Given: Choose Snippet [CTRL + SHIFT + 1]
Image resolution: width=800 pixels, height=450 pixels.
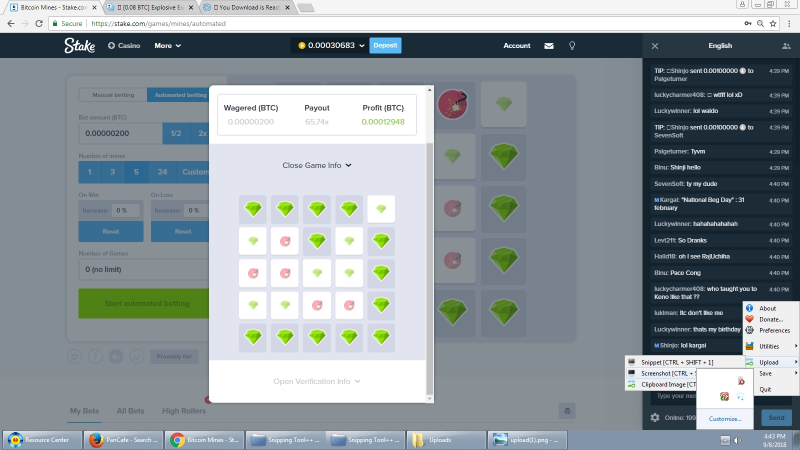Looking at the screenshot, I should [x=684, y=362].
